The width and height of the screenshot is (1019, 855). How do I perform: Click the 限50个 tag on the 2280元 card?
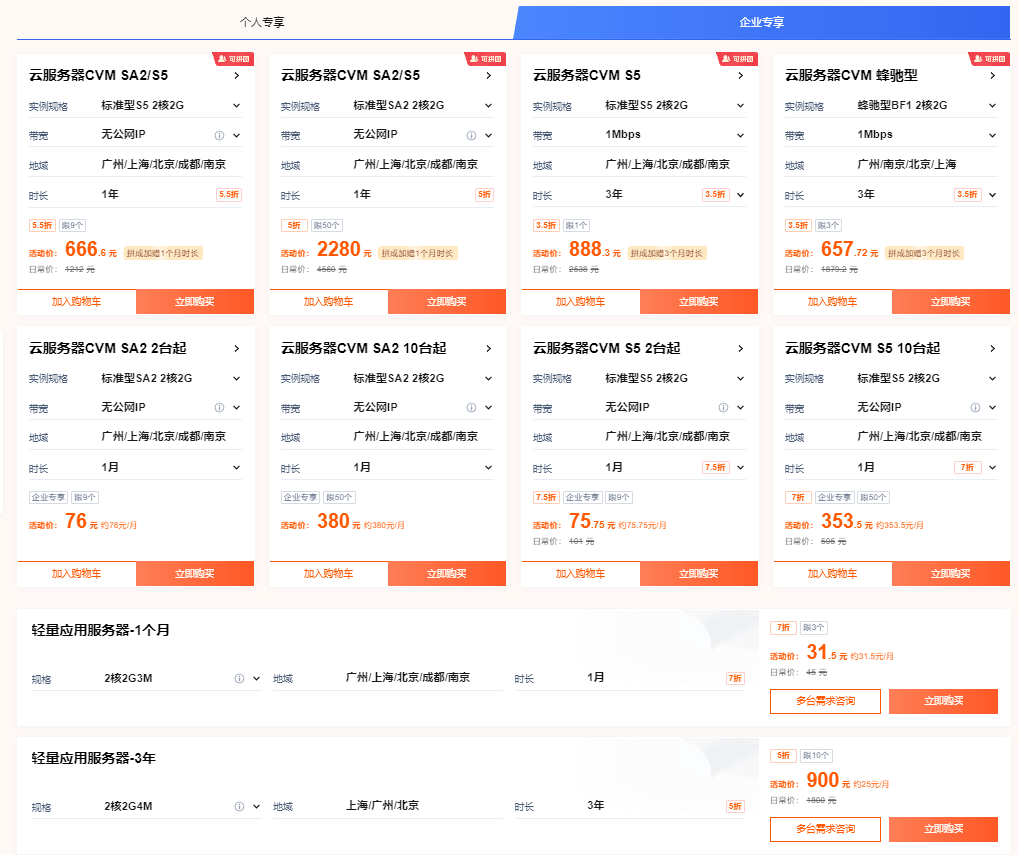(326, 225)
